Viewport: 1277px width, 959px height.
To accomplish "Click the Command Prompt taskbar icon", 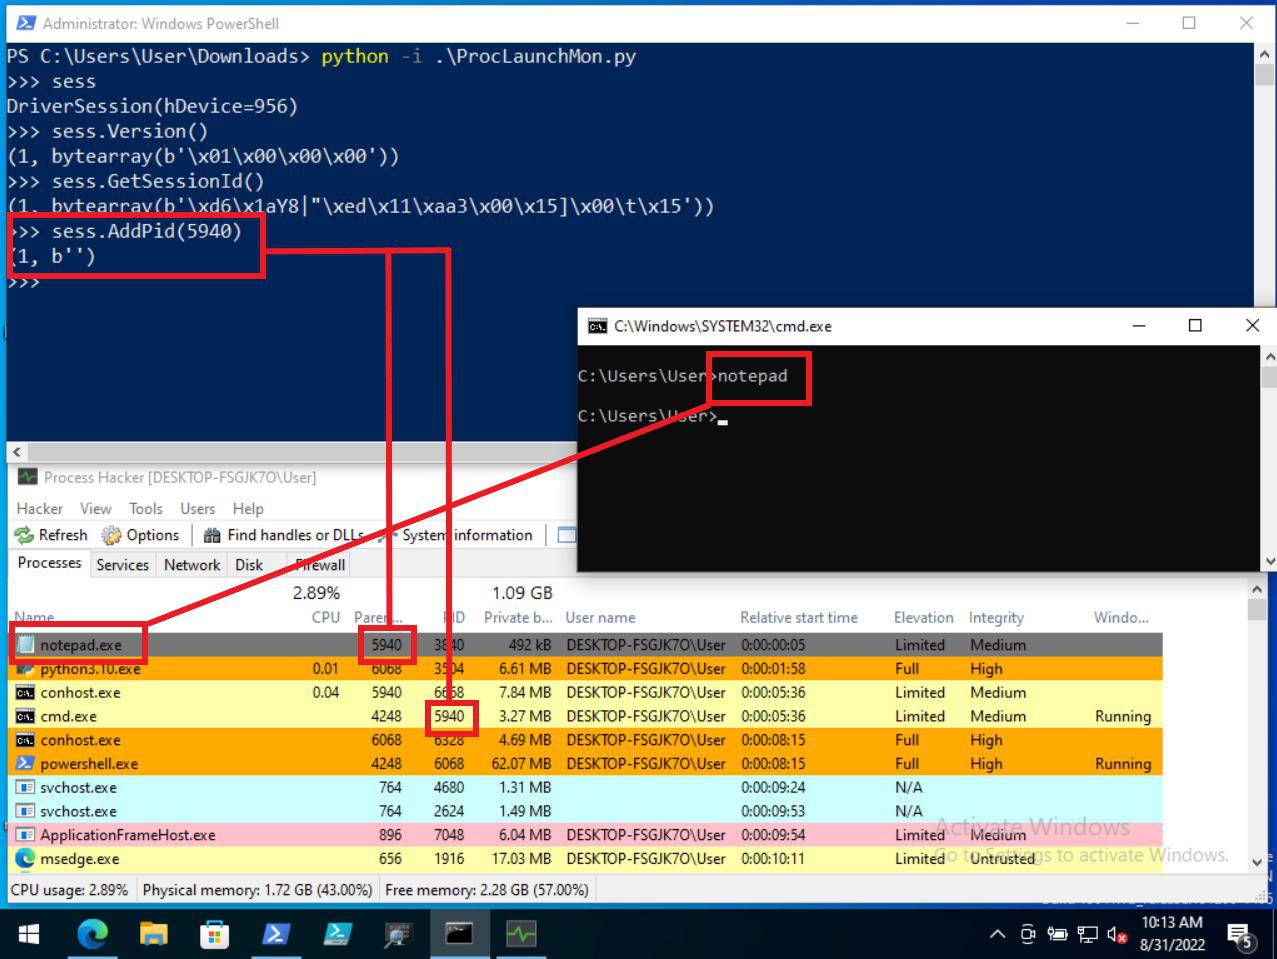I will [x=459, y=934].
